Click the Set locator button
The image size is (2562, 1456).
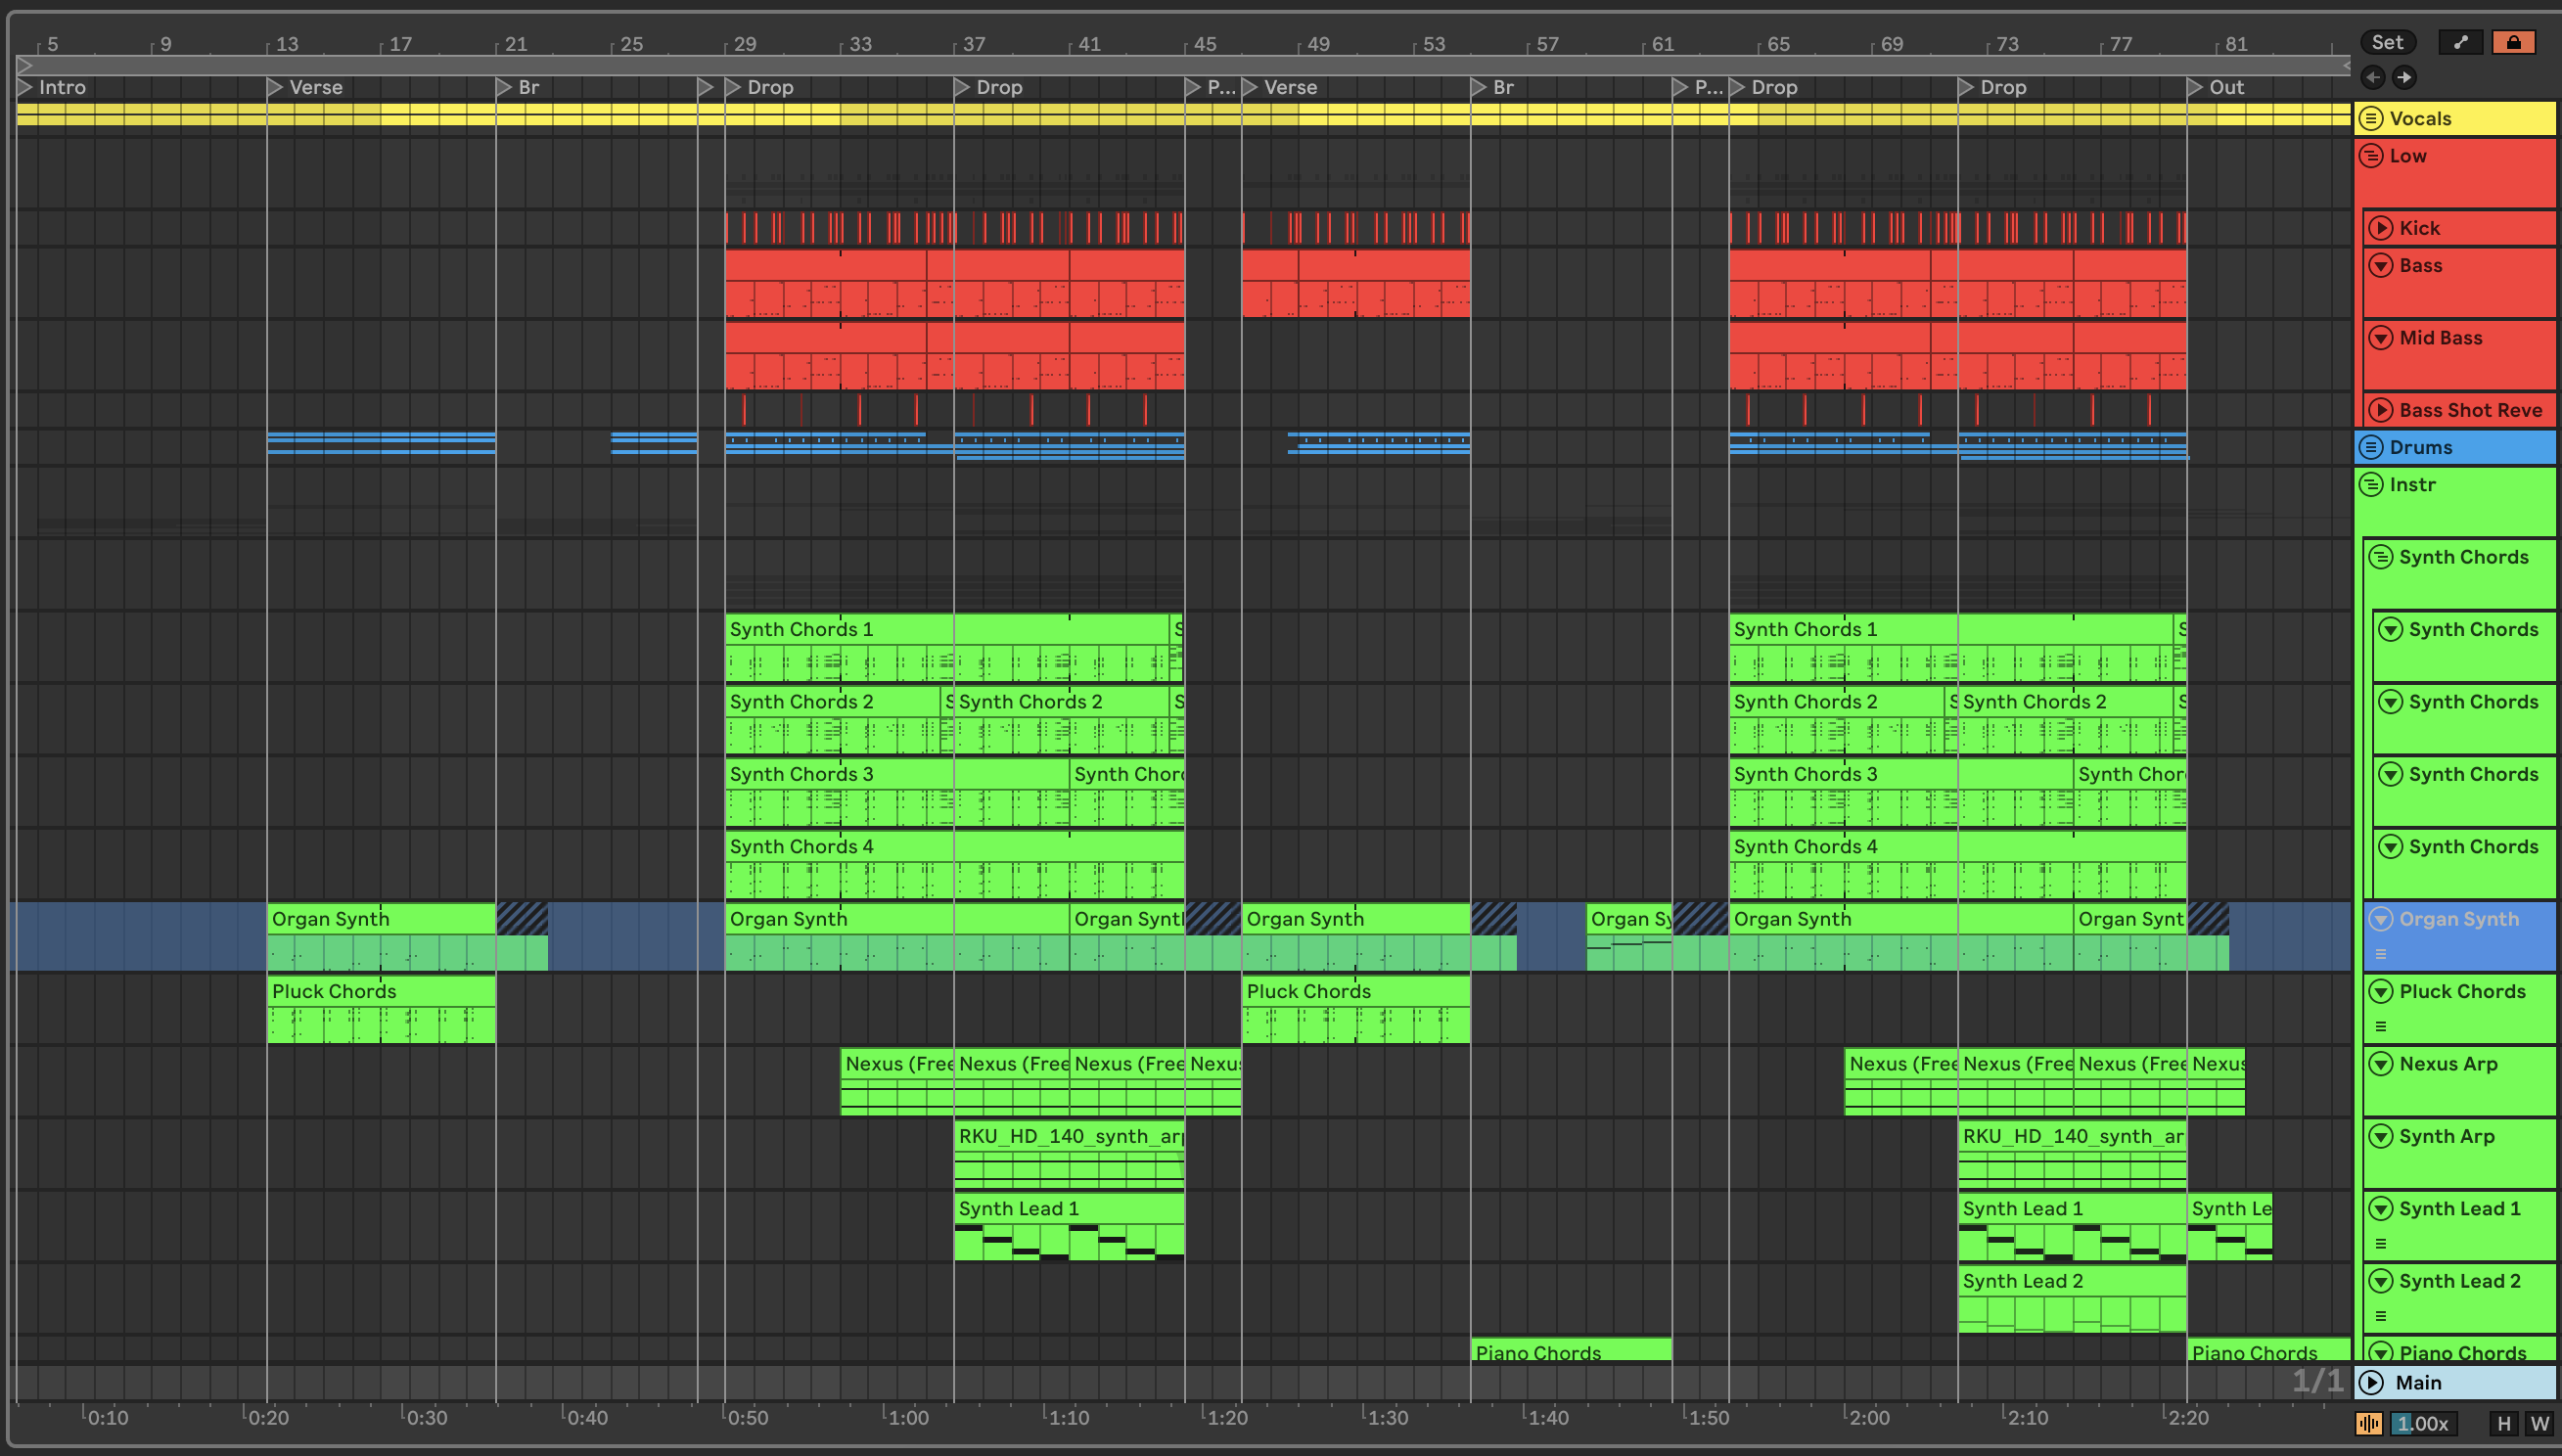(x=2386, y=42)
